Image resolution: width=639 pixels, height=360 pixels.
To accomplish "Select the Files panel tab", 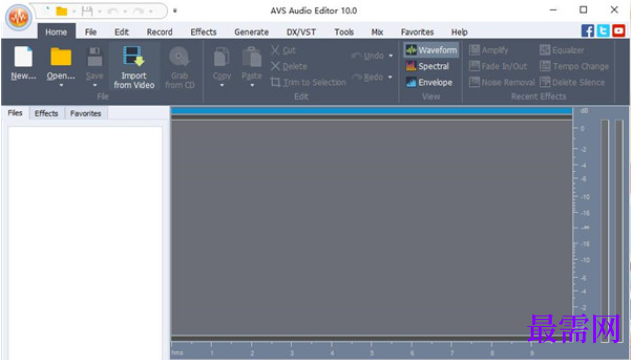I will point(15,113).
